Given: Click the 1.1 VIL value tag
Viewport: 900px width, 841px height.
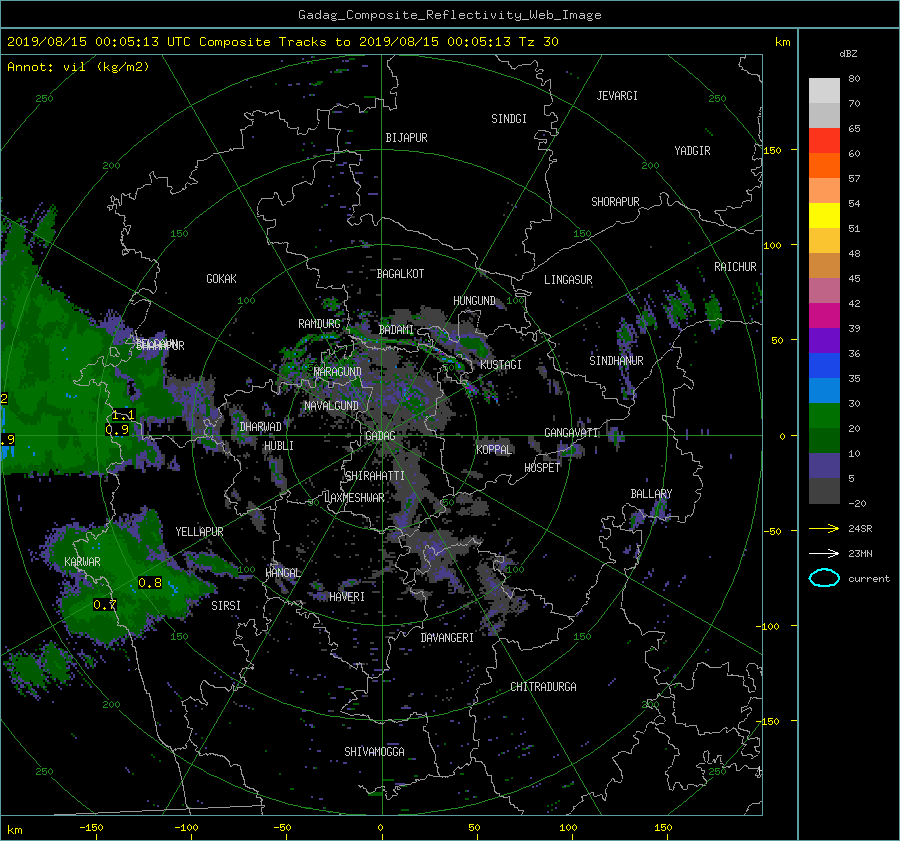Looking at the screenshot, I should 123,415.
